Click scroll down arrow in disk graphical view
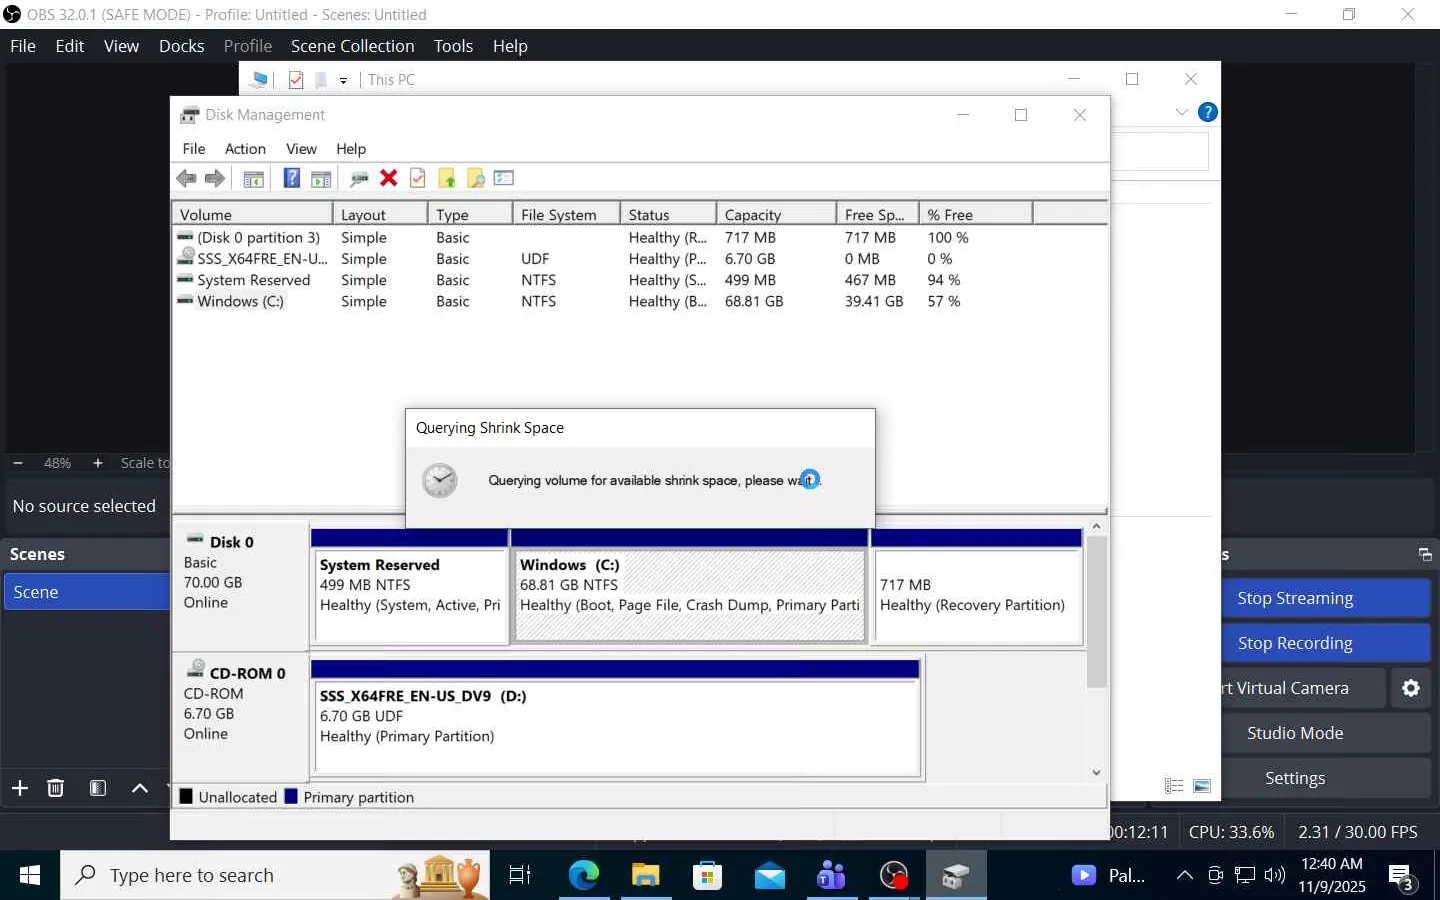 tap(1097, 772)
